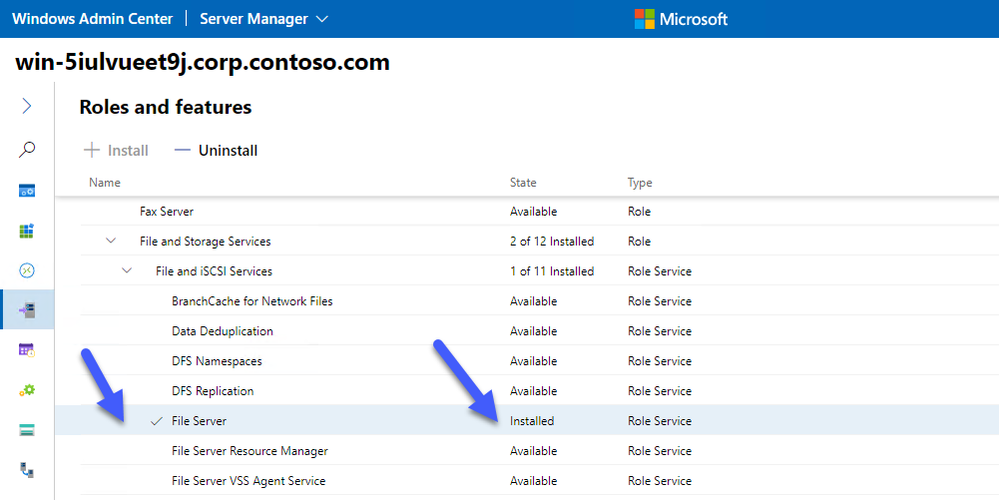Screen dimensions: 999x500
Task: Select the Roles and features sidebar icon
Action: 27,310
